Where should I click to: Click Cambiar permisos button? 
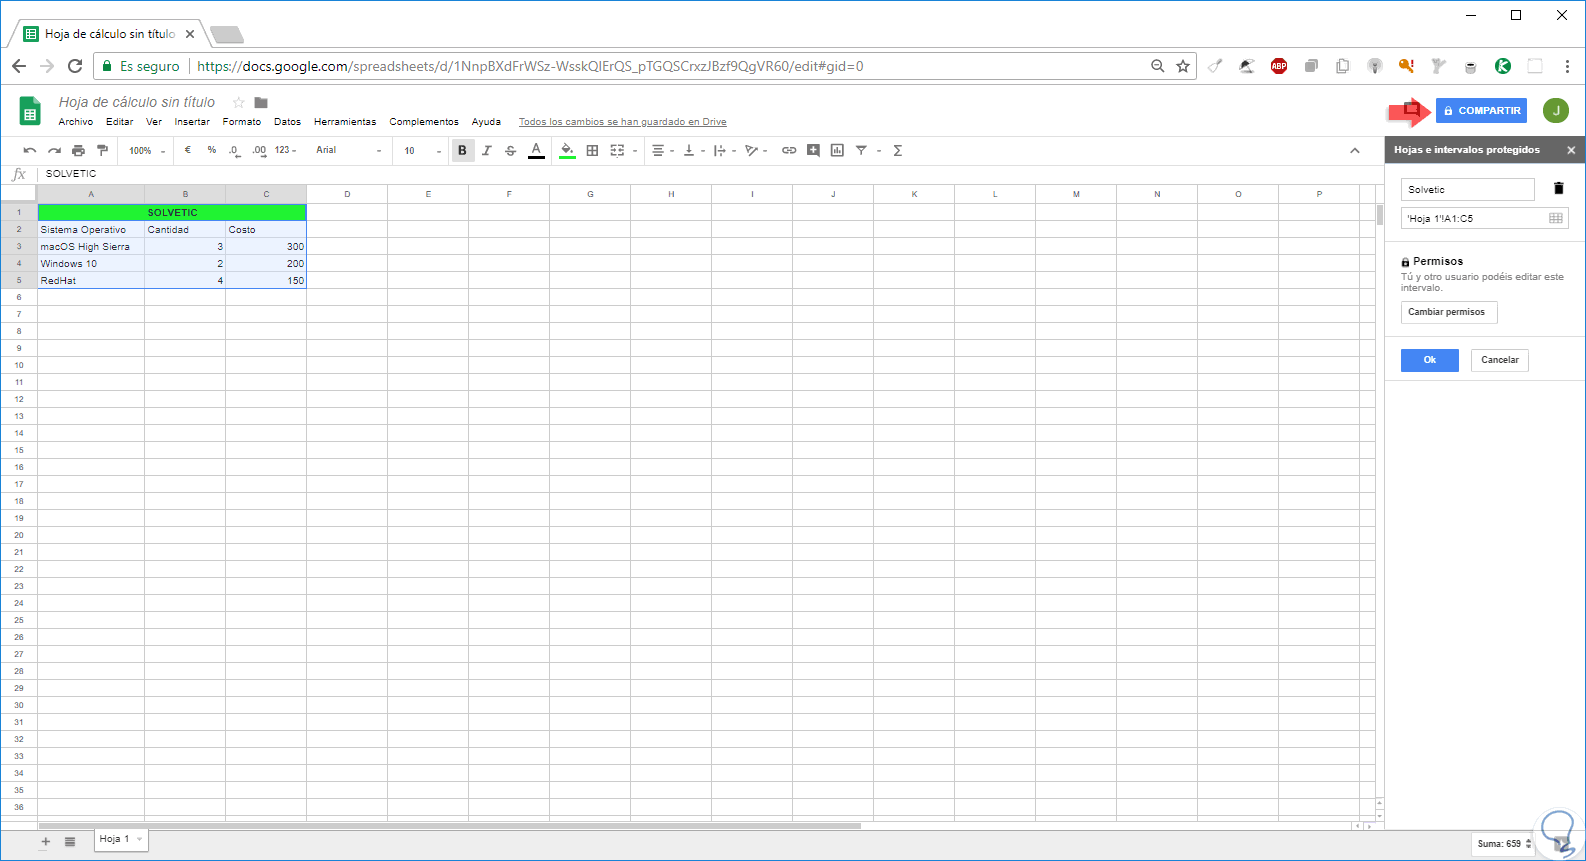pos(1449,312)
